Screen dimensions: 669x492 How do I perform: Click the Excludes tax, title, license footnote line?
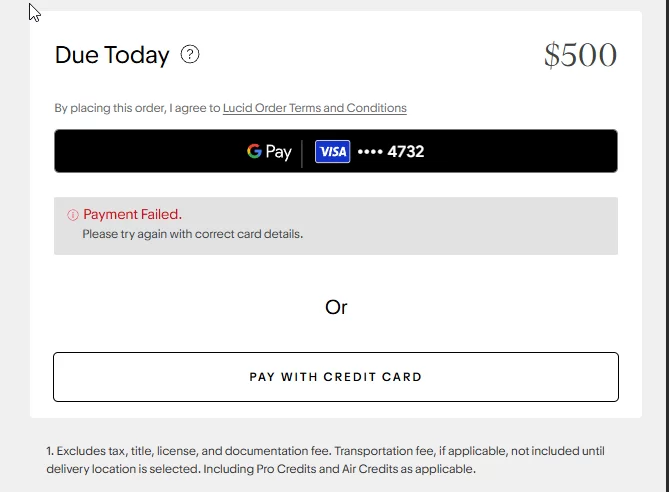click(325, 451)
